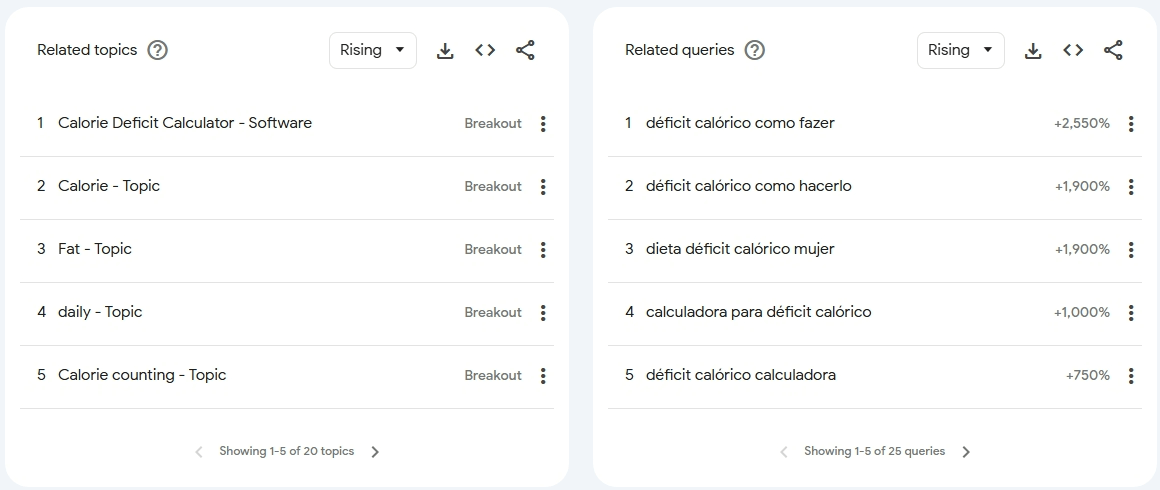Download the Related queries data
Image resolution: width=1160 pixels, height=490 pixels.
1033,51
